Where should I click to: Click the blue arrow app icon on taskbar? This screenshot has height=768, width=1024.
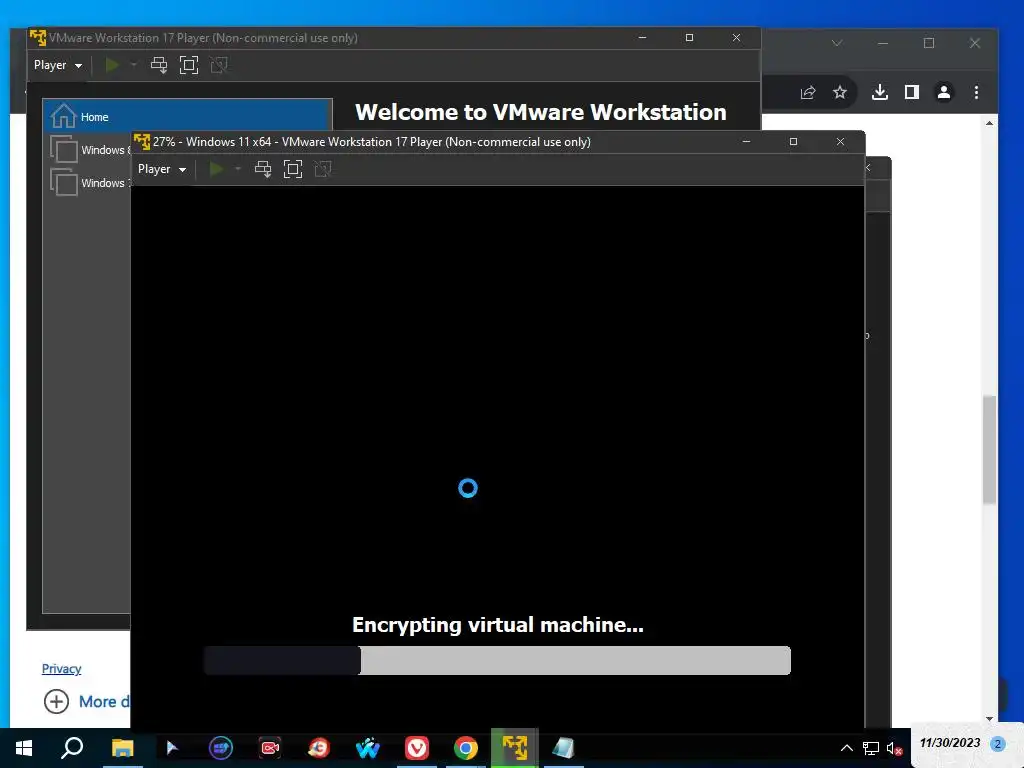[x=172, y=748]
